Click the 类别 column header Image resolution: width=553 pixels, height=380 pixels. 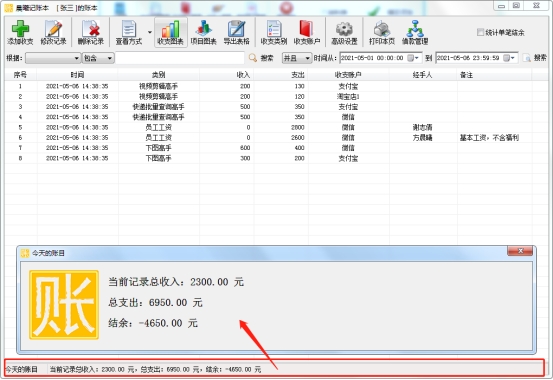coord(159,75)
